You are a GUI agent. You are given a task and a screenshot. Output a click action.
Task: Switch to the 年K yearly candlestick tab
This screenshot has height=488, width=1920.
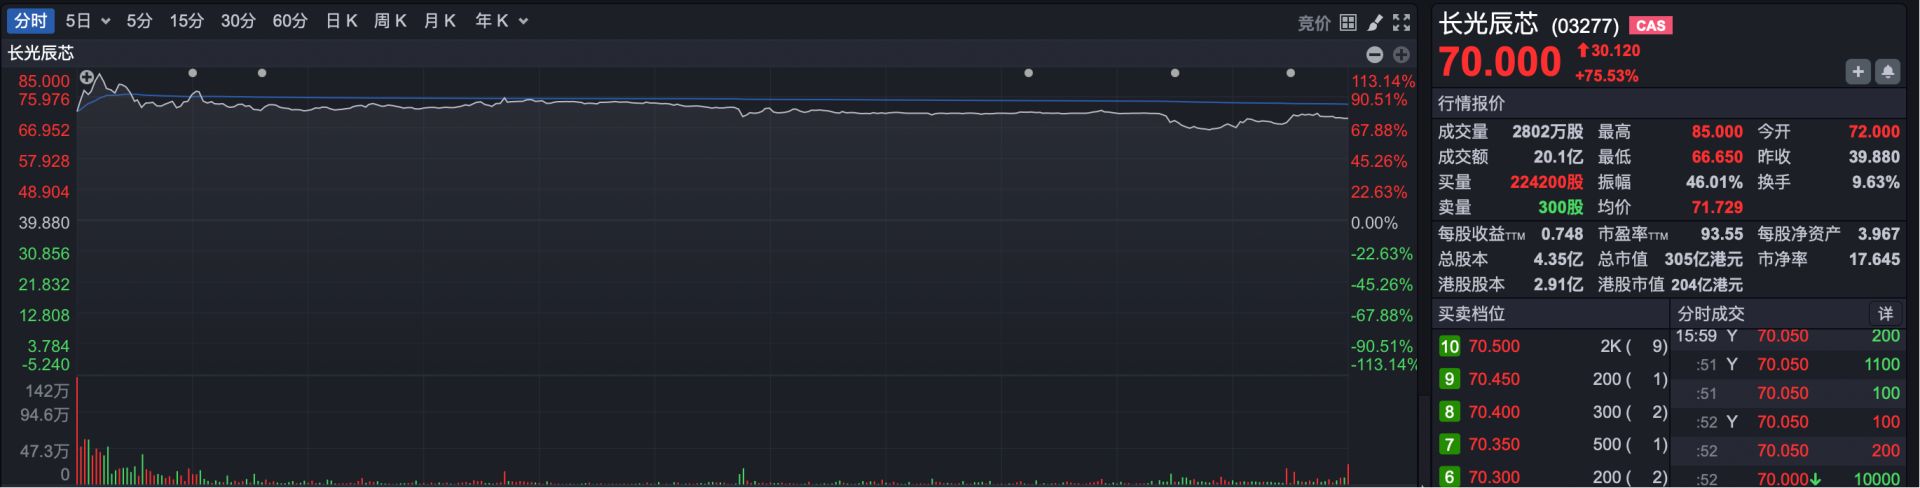[491, 21]
